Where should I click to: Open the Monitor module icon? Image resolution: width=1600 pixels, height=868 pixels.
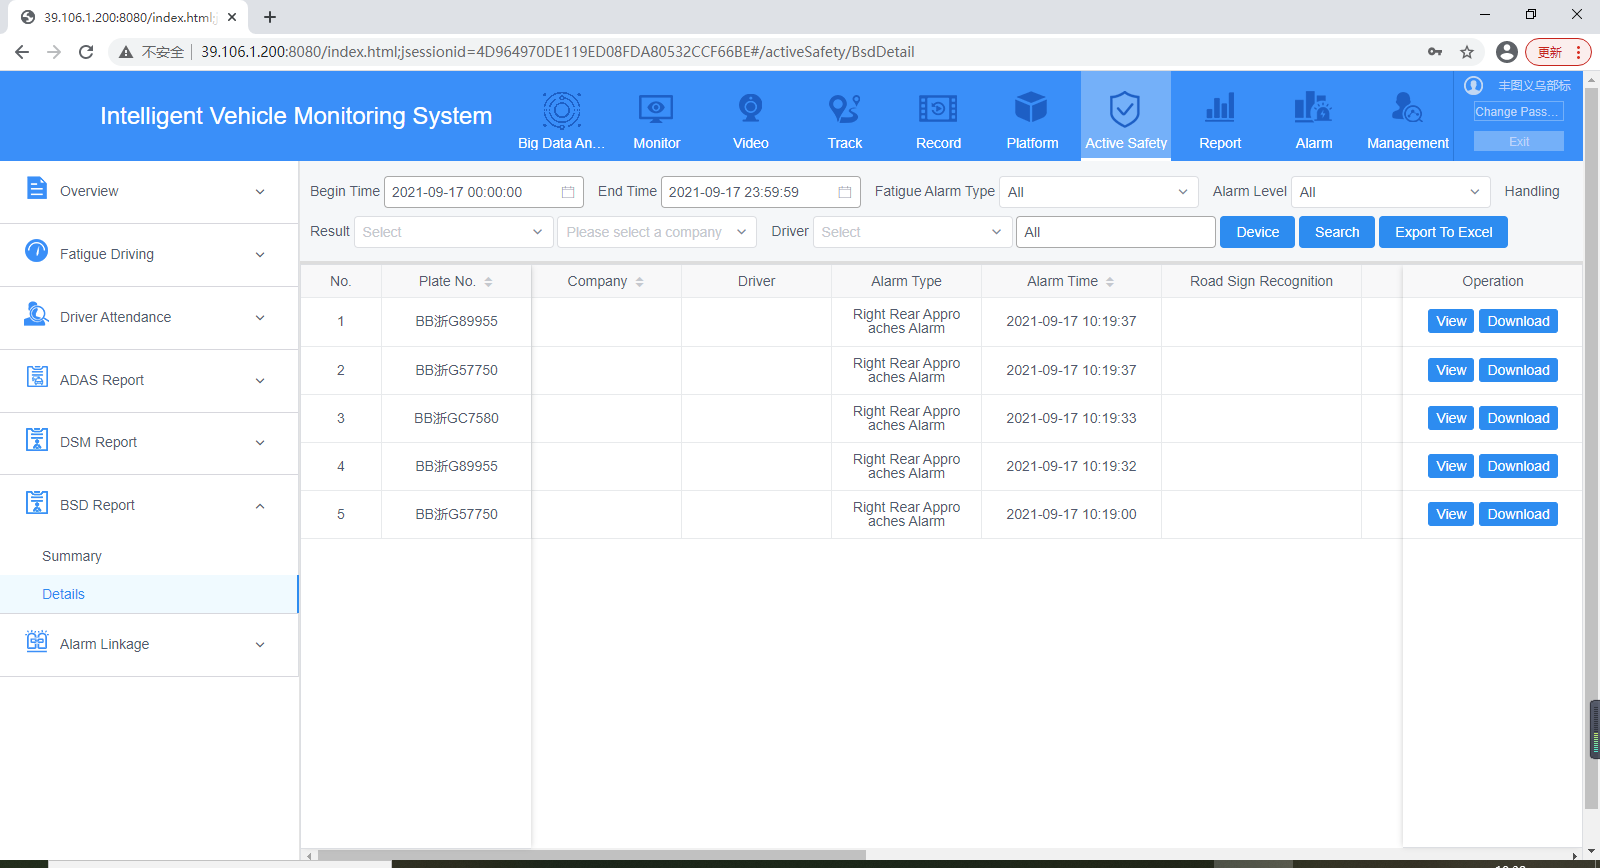(656, 109)
